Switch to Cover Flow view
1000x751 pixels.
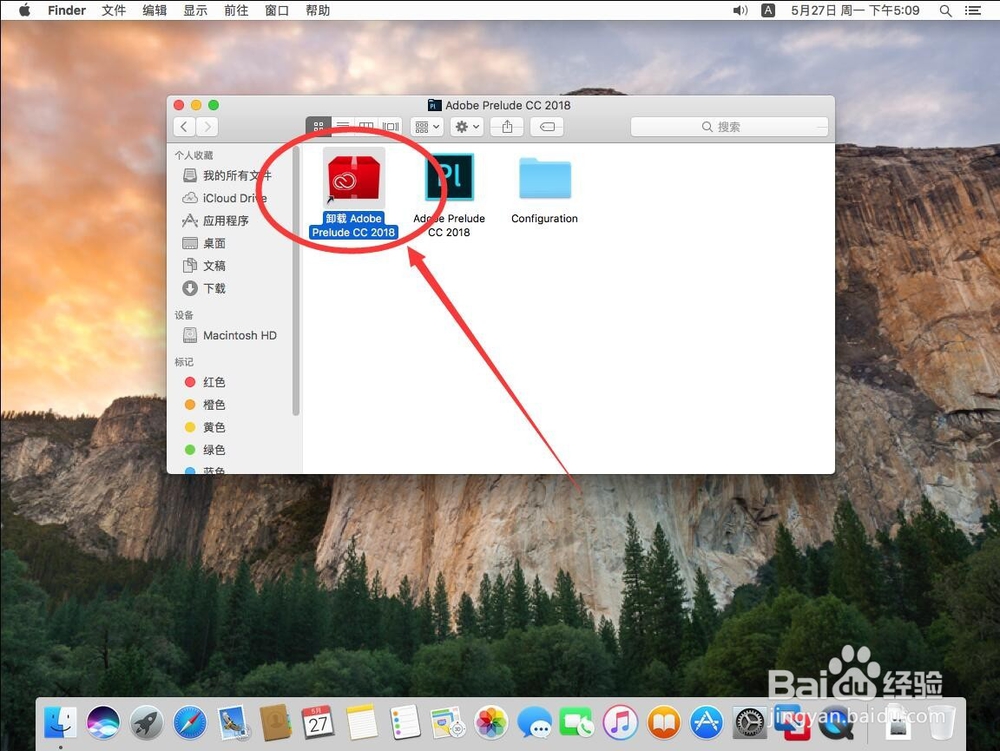click(x=390, y=126)
